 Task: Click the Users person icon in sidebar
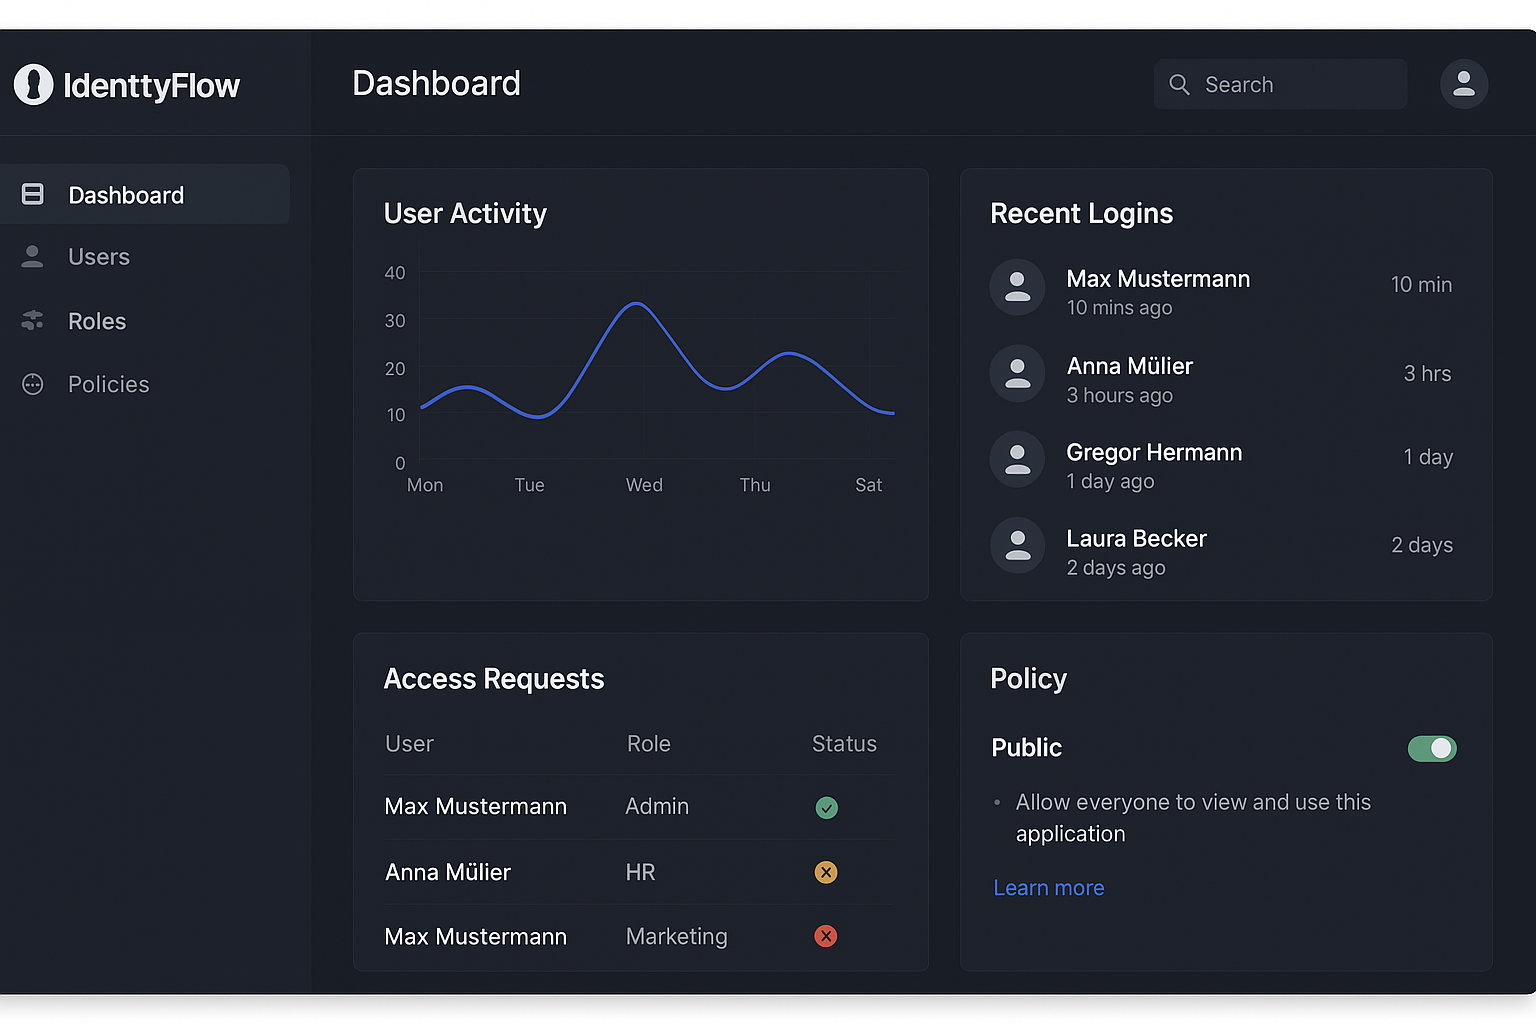click(33, 257)
